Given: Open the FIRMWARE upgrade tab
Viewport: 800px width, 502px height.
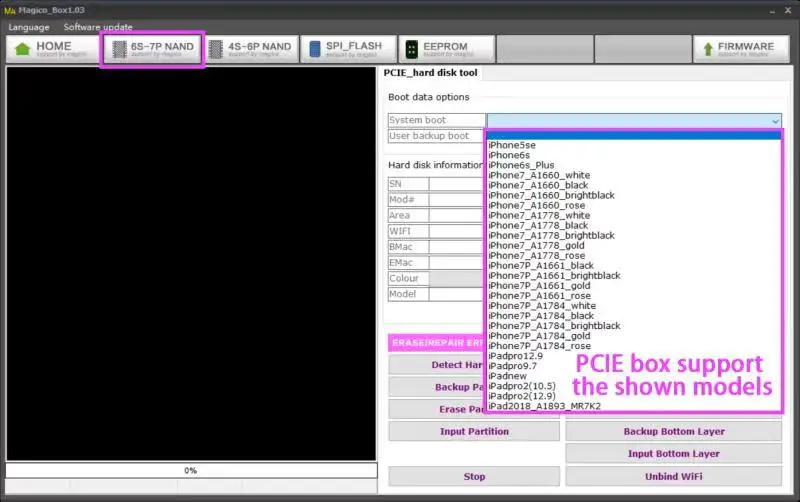Looking at the screenshot, I should click(741, 49).
